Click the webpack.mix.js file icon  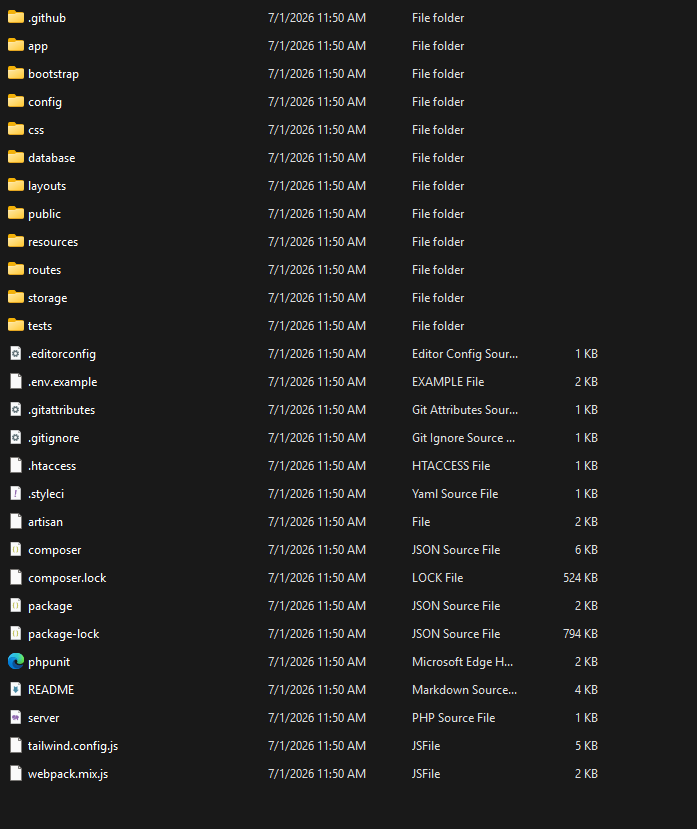[16, 773]
